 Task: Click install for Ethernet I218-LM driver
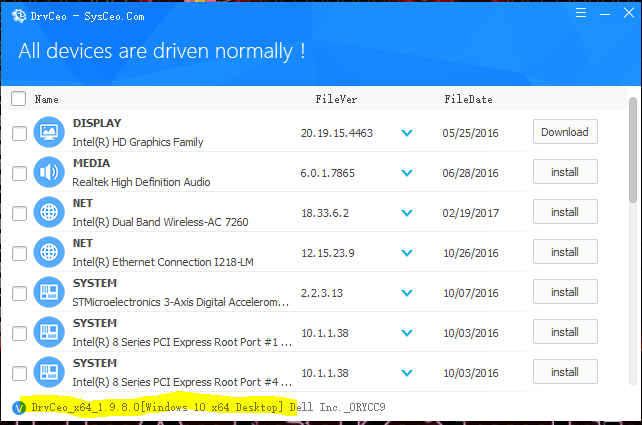(x=565, y=252)
